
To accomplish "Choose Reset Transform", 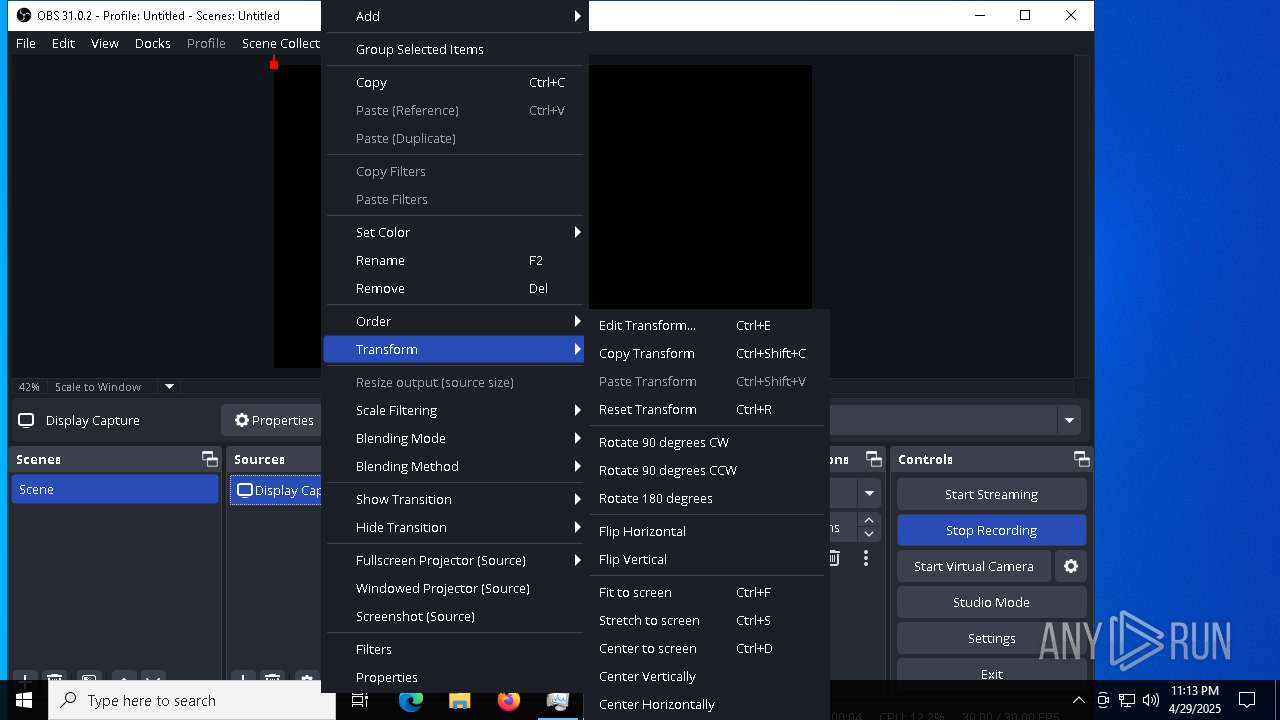I will click(709, 409).
